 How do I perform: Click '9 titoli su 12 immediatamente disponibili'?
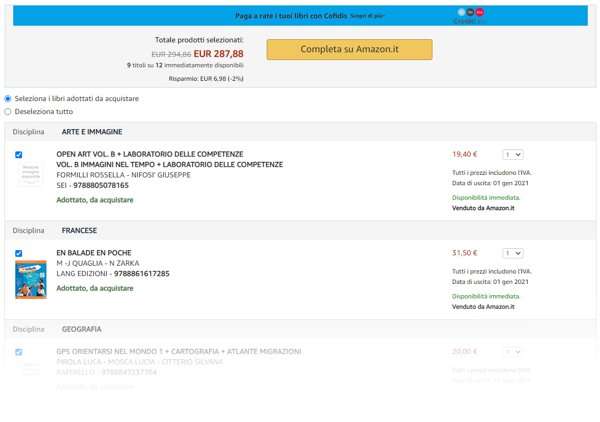(x=185, y=65)
